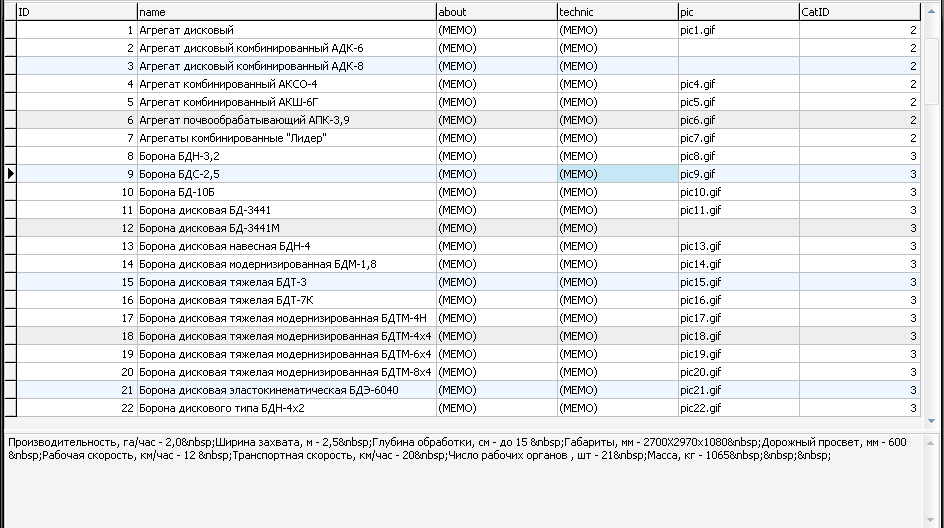Click the name column header

click(x=286, y=12)
